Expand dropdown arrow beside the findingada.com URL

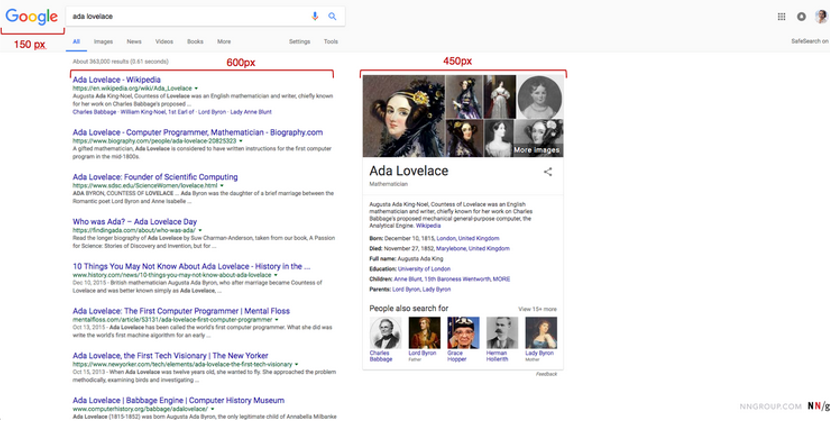click(x=201, y=230)
